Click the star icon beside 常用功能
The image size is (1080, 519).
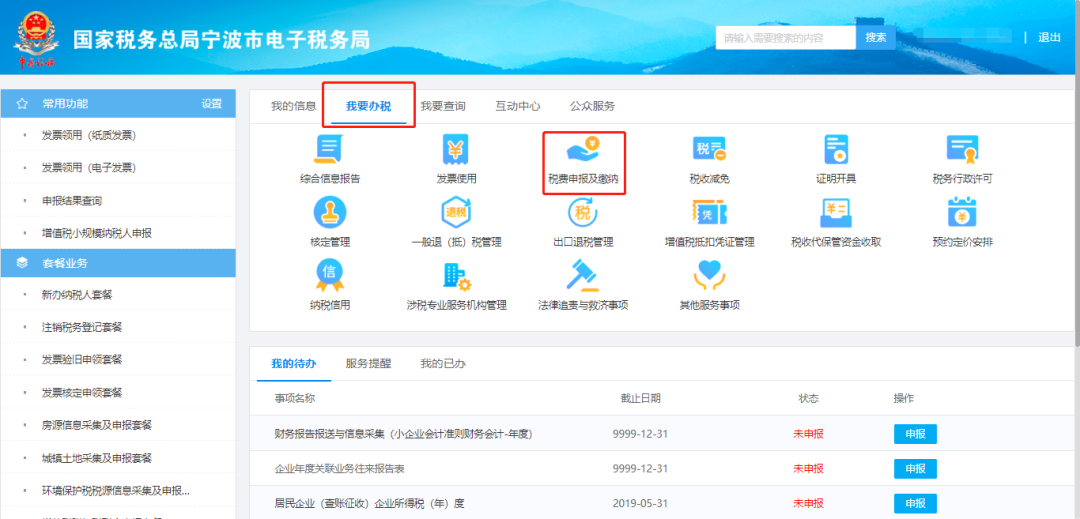click(x=22, y=104)
